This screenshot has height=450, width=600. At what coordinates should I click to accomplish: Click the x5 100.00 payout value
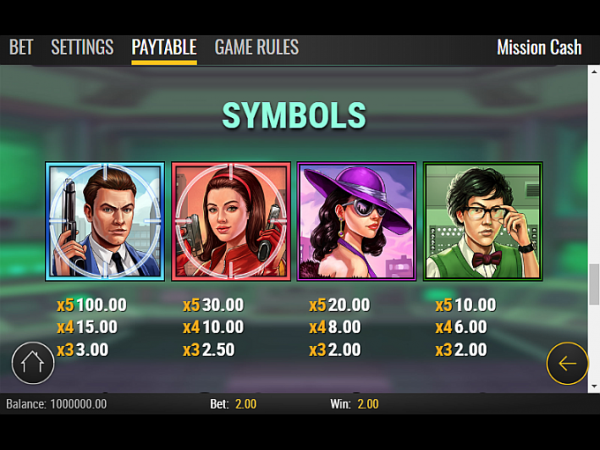point(91,305)
